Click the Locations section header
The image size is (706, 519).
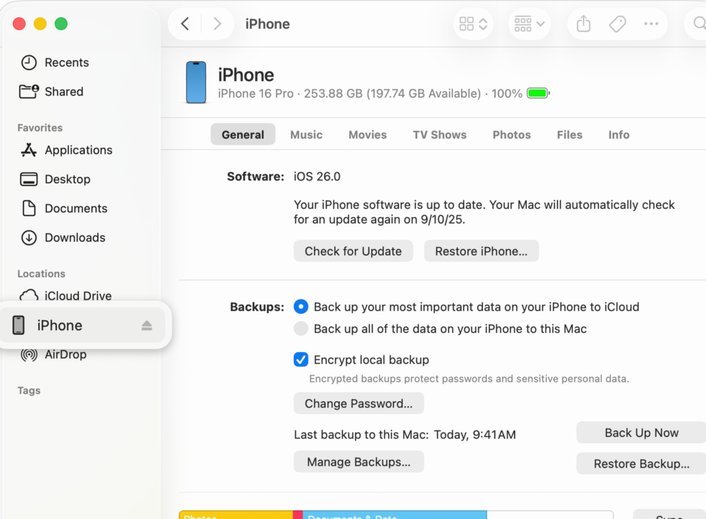pyautogui.click(x=41, y=274)
